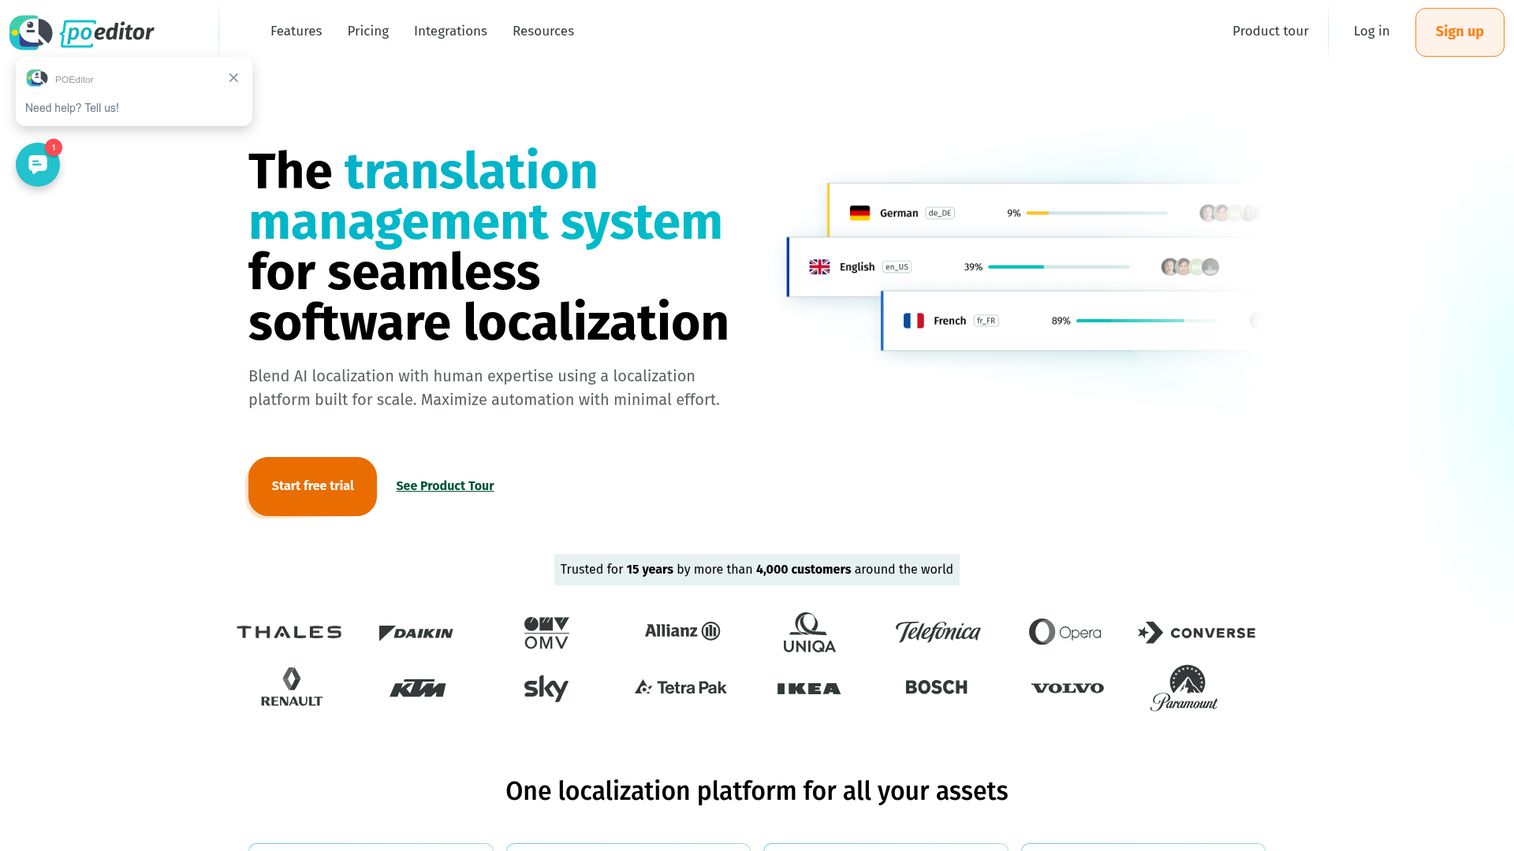Click the fr_FR locale tag
The width and height of the screenshot is (1514, 851).
pyautogui.click(x=986, y=321)
